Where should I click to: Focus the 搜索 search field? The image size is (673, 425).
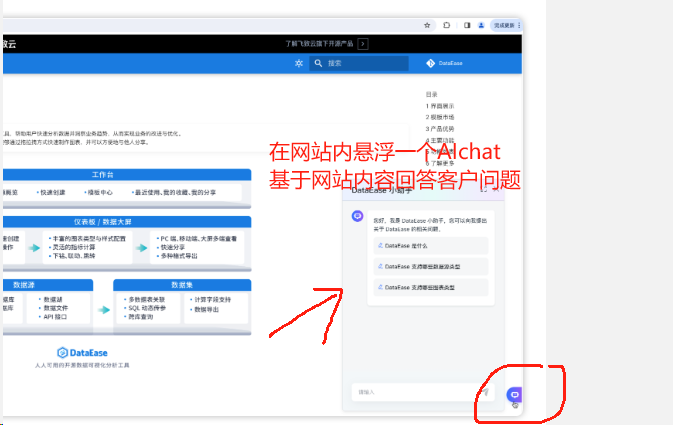359,63
